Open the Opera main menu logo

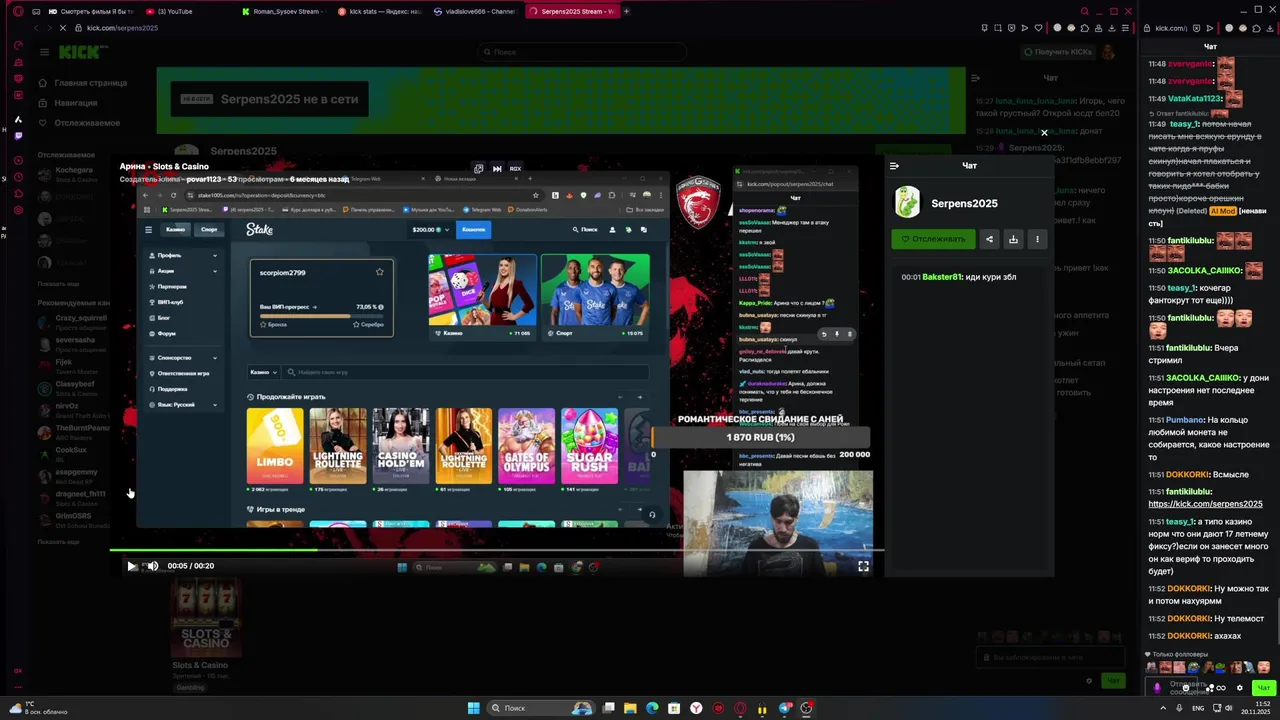tap(17, 11)
